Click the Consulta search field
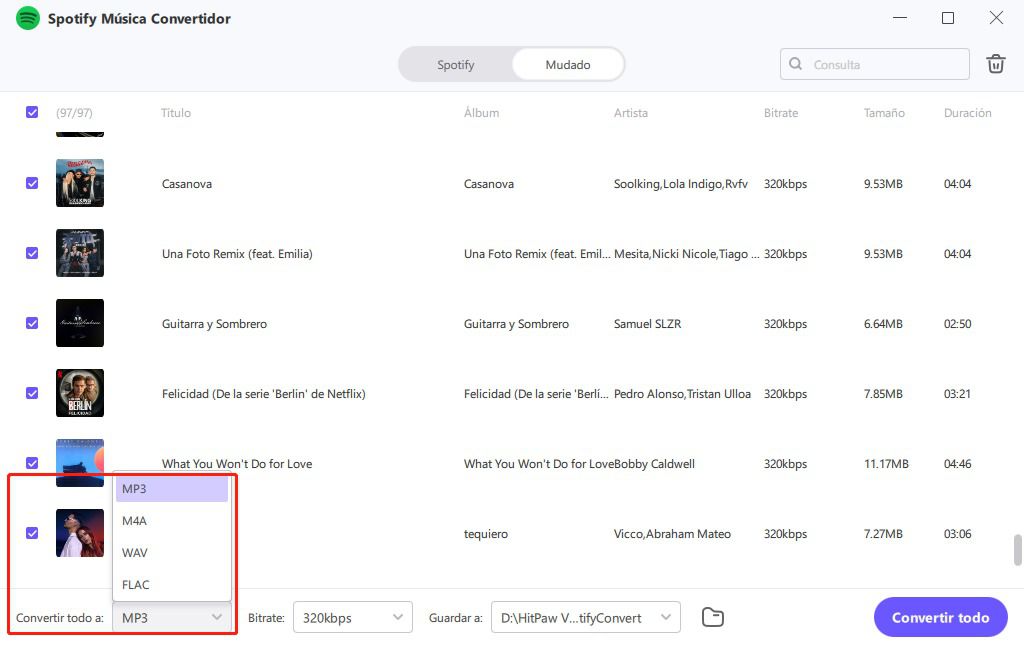1024x645 pixels. [885, 64]
